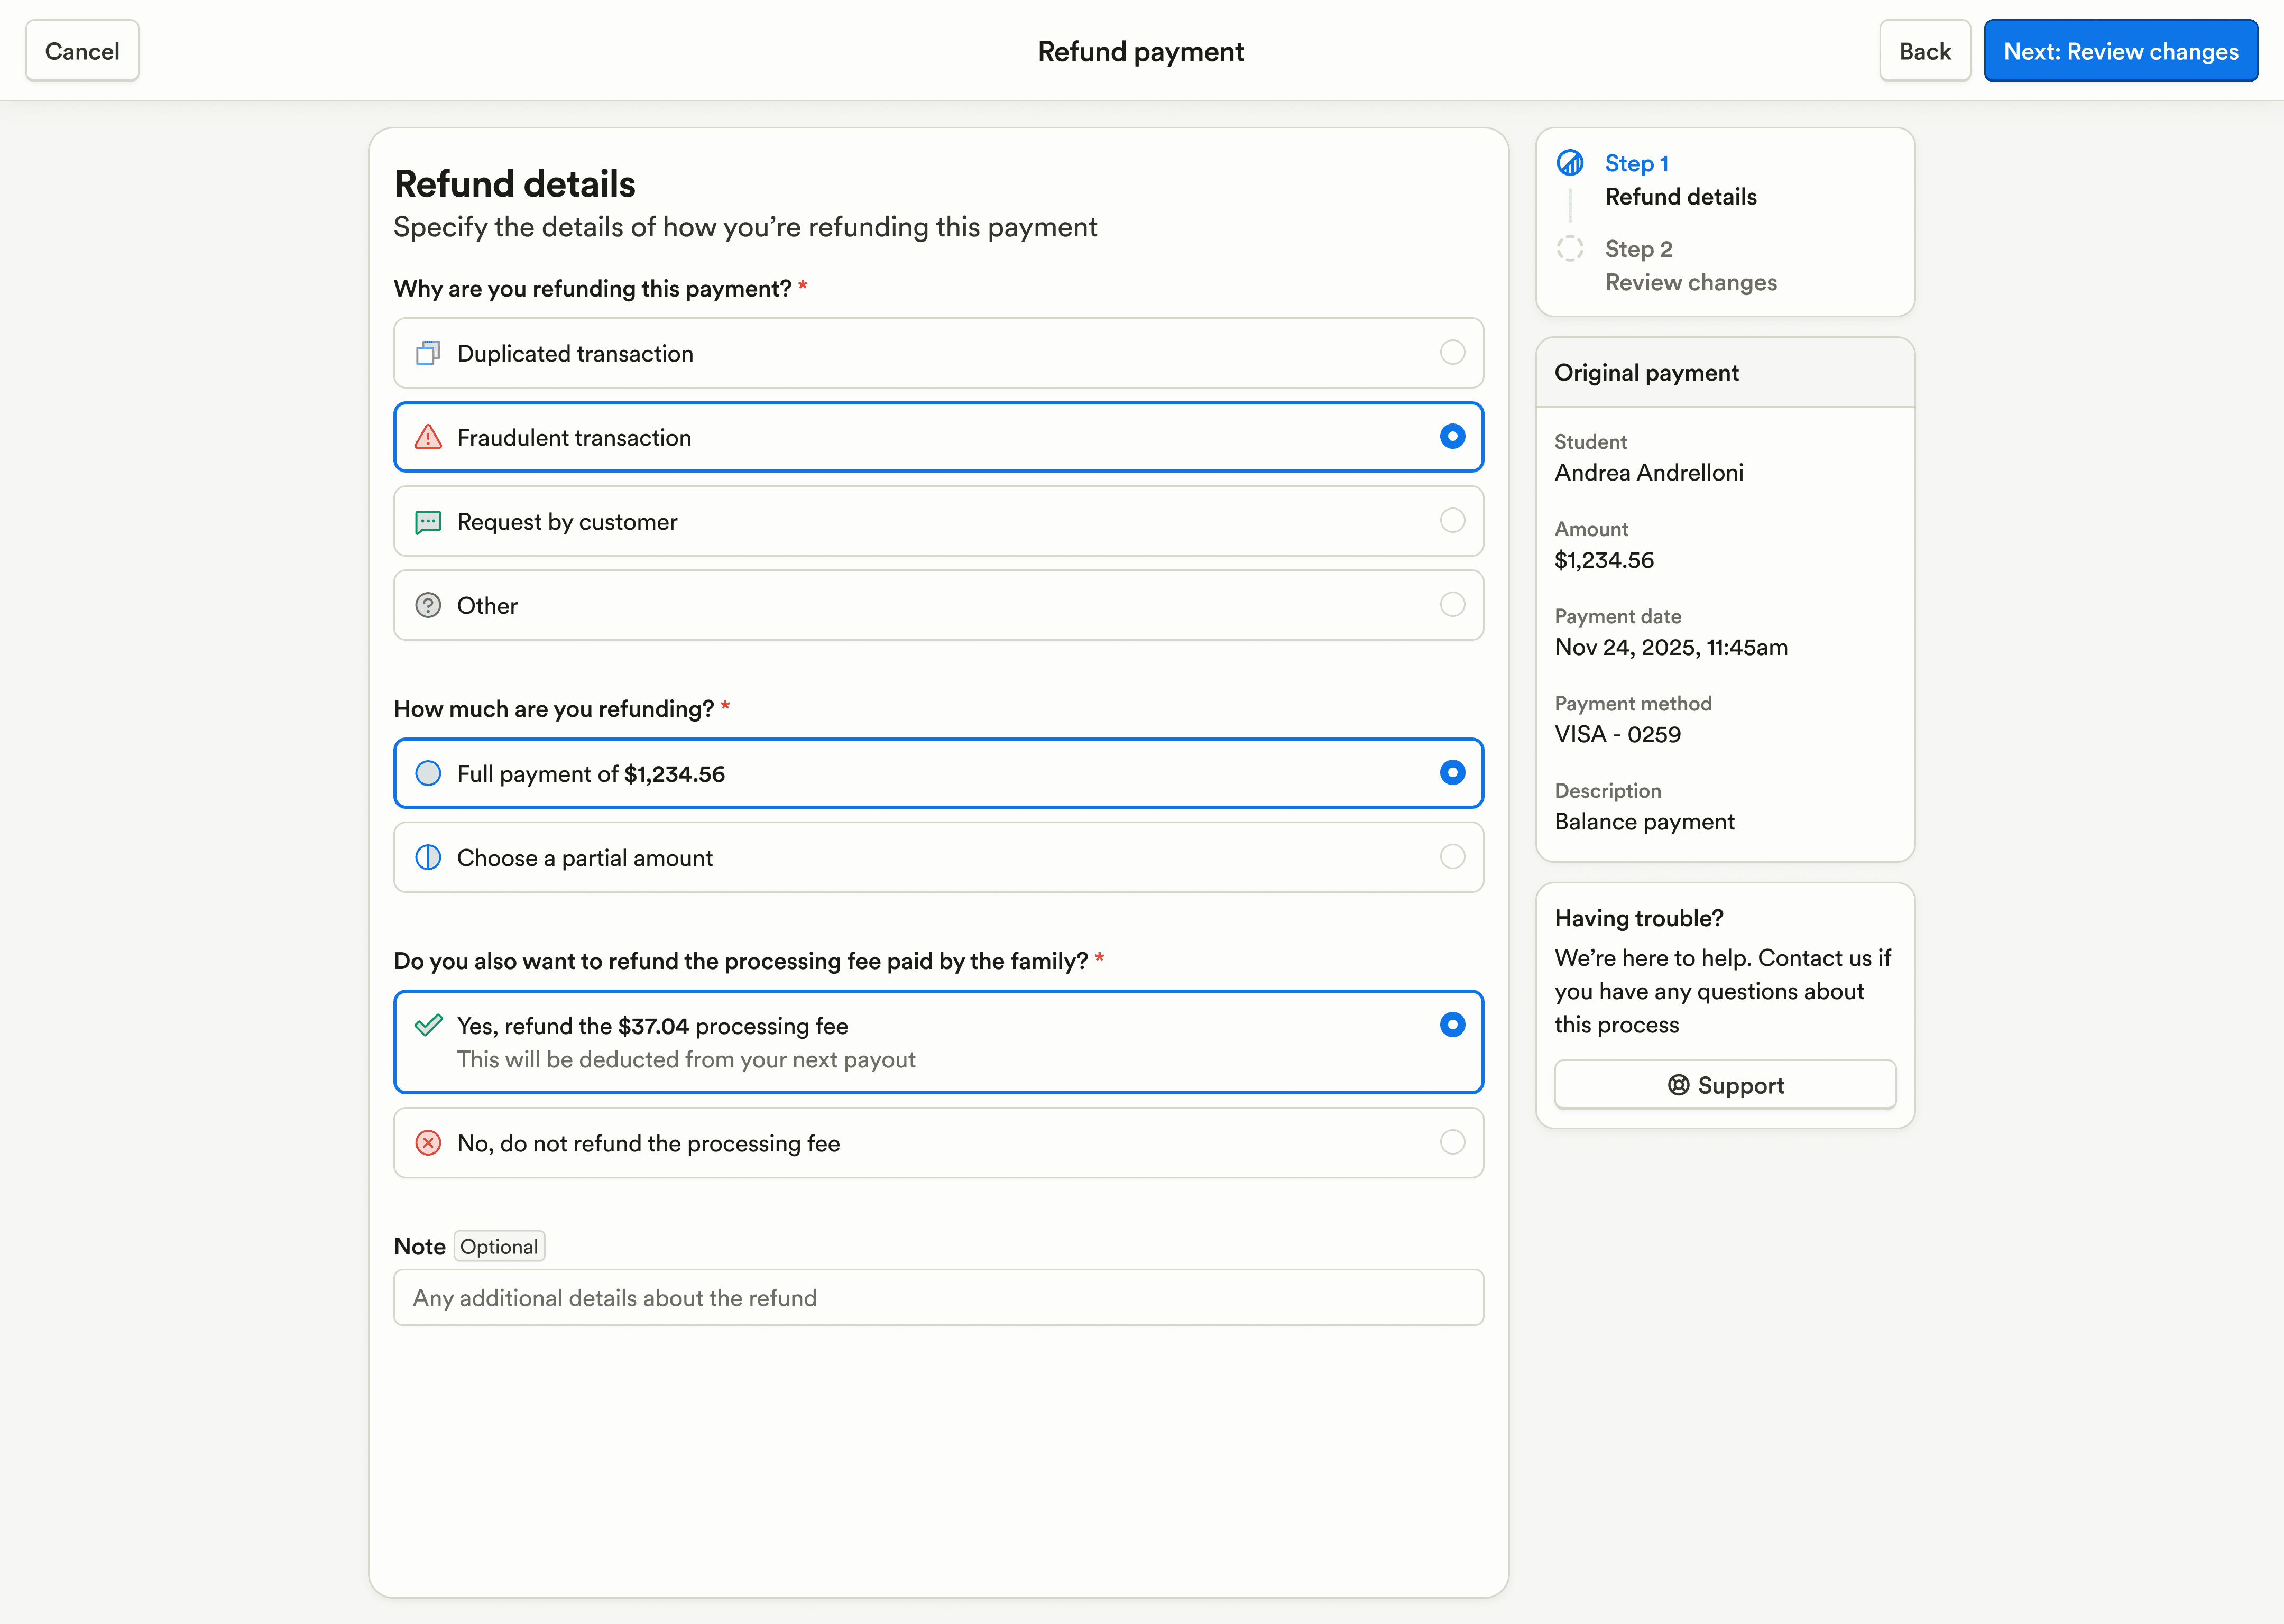Click the Cancel button
This screenshot has height=1624, width=2284.
pyautogui.click(x=82, y=51)
